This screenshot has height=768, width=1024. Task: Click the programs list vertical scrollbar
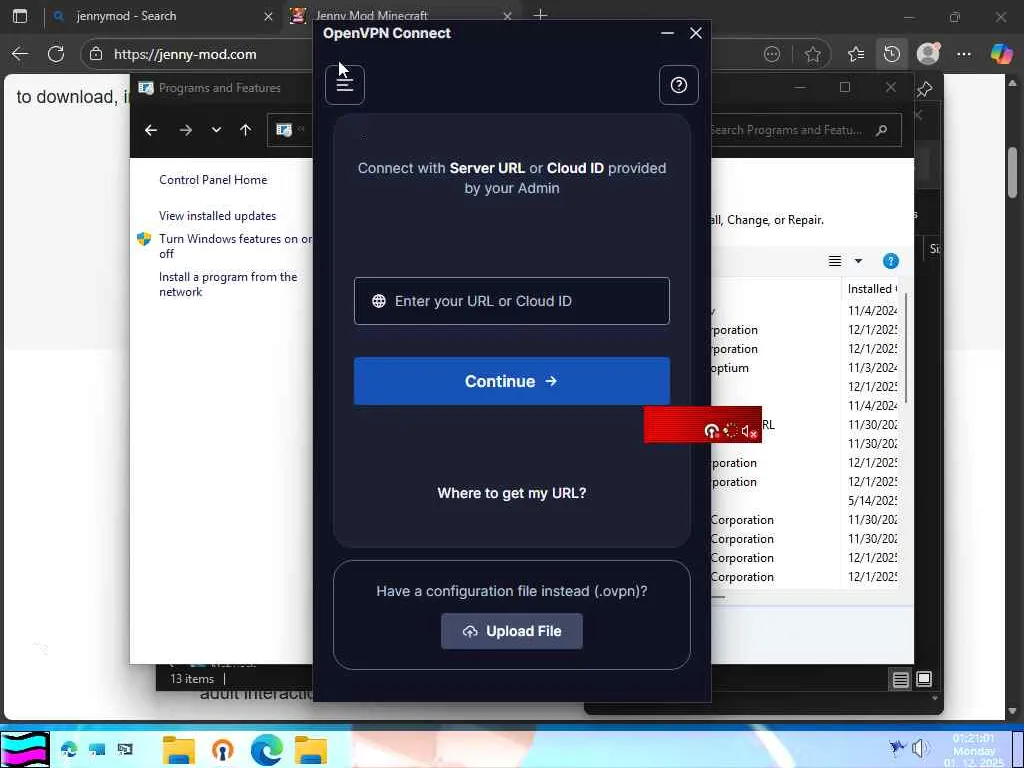tap(906, 348)
